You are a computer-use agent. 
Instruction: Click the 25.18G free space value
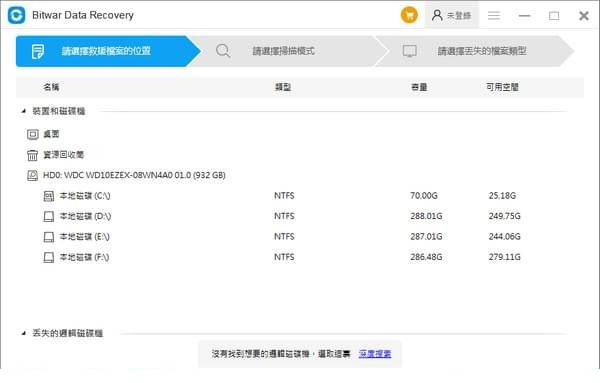pos(502,196)
